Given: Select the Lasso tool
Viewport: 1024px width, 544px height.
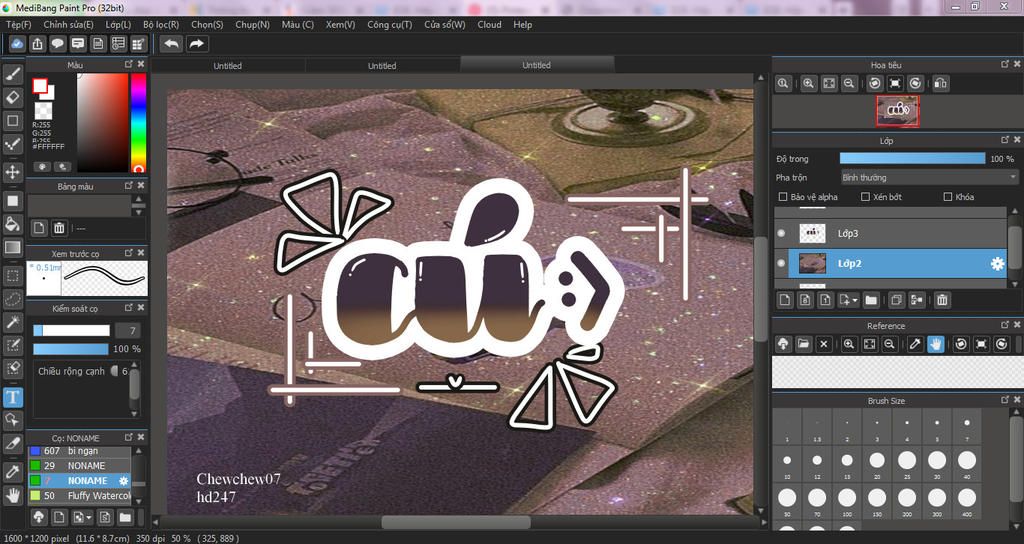Looking at the screenshot, I should coord(12,299).
